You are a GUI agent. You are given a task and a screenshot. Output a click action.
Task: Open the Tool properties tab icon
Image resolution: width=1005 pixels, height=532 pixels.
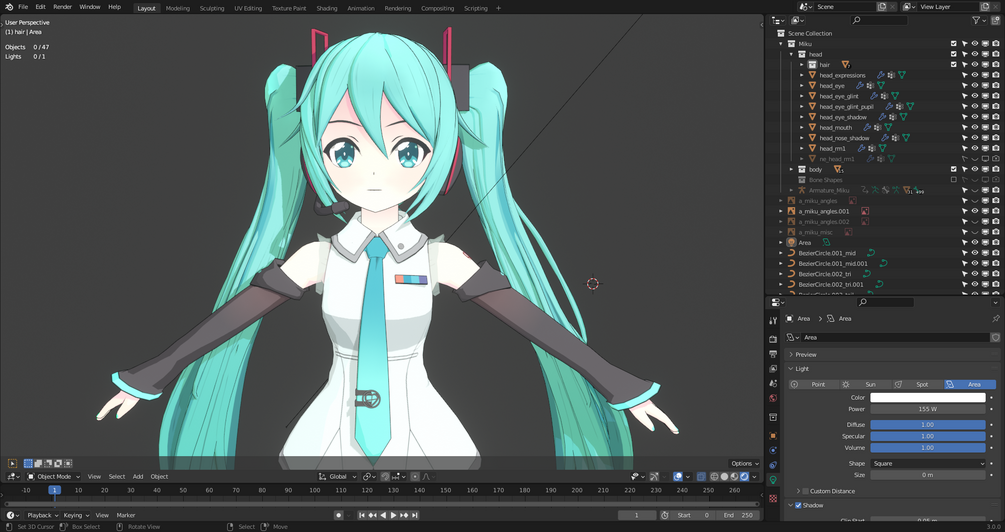[773, 320]
